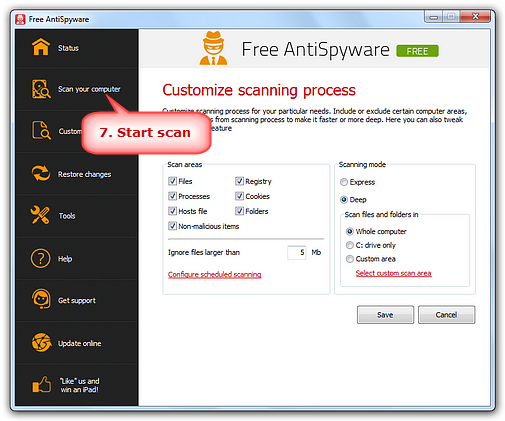
Task: Click the Scan your computer magnifier icon
Action: [x=41, y=89]
